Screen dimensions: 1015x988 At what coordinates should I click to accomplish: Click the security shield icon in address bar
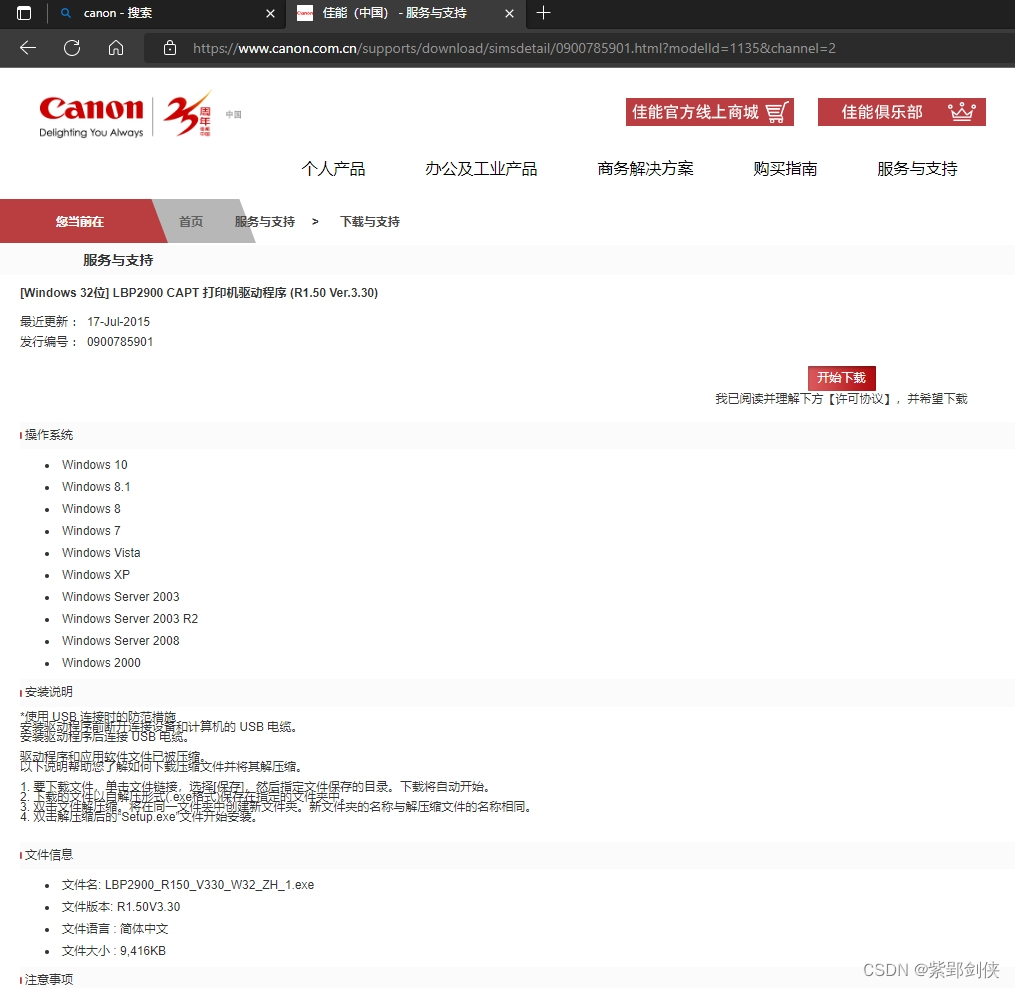[x=168, y=47]
